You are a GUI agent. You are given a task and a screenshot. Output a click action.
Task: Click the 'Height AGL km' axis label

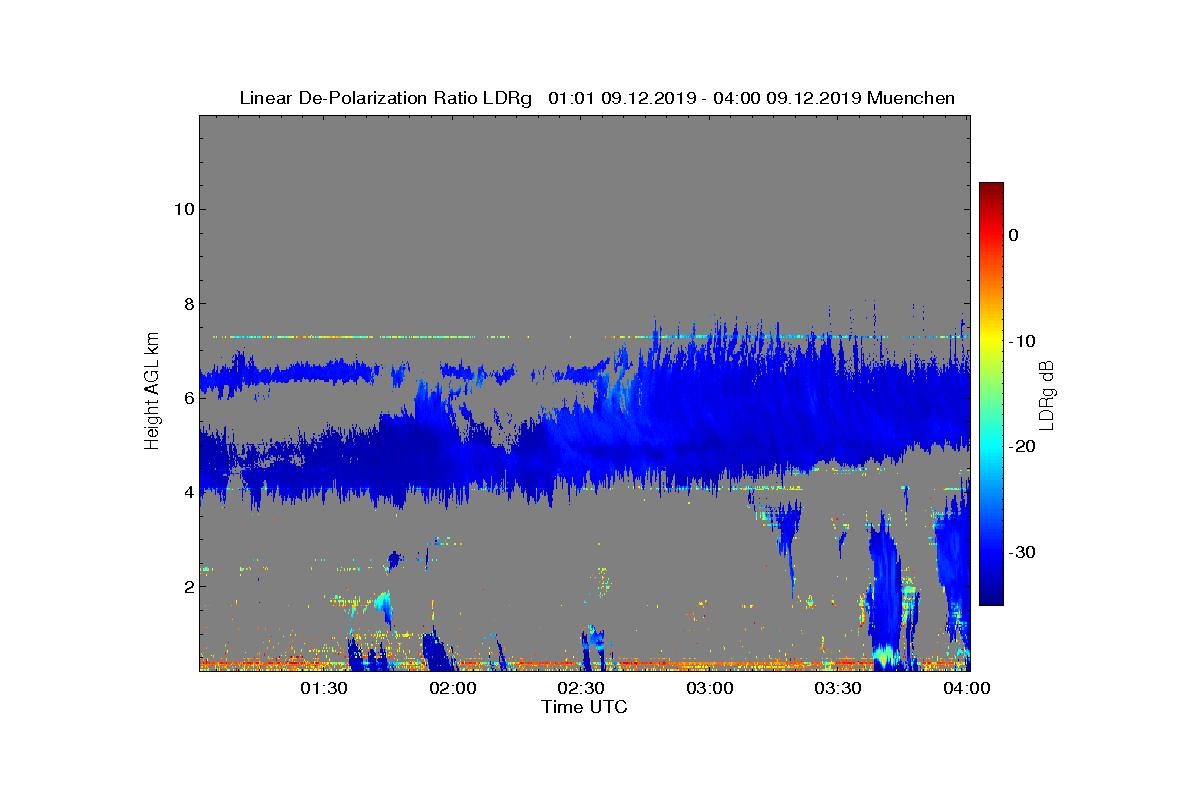pos(152,392)
